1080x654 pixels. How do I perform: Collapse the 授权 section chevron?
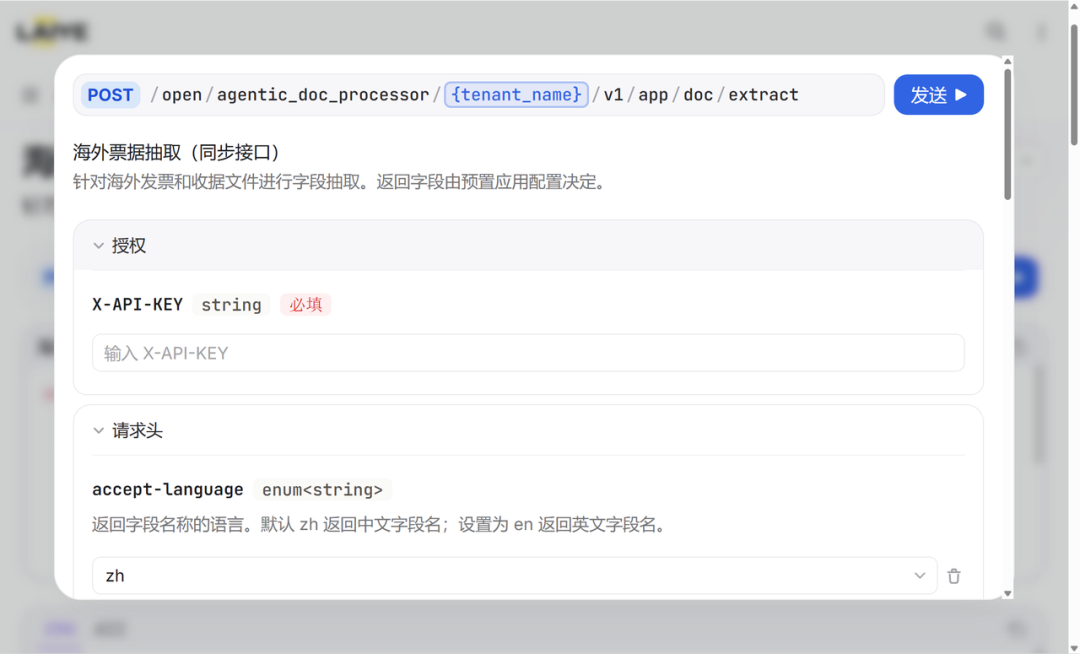(98, 246)
